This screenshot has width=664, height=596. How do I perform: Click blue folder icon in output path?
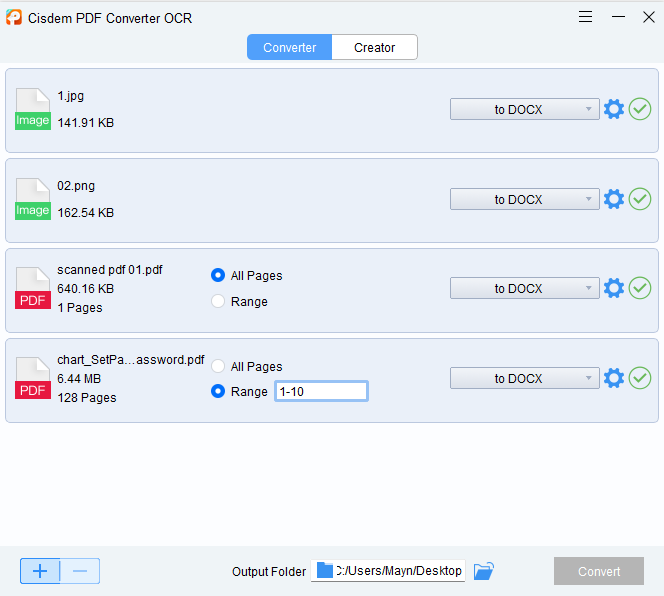click(x=325, y=570)
